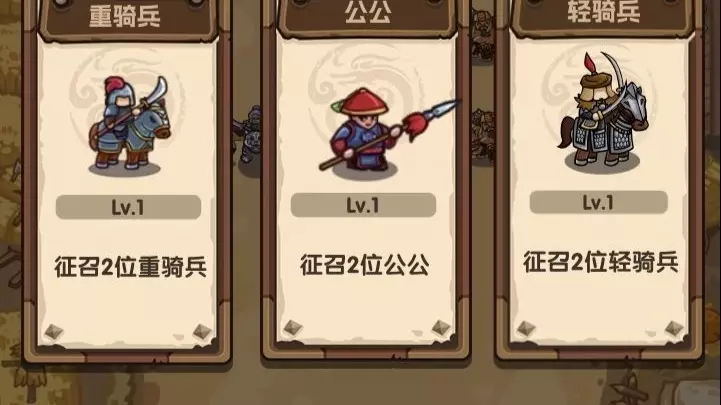721x405 pixels.
Task: Click the 公公 card title banner
Action: pos(368,14)
